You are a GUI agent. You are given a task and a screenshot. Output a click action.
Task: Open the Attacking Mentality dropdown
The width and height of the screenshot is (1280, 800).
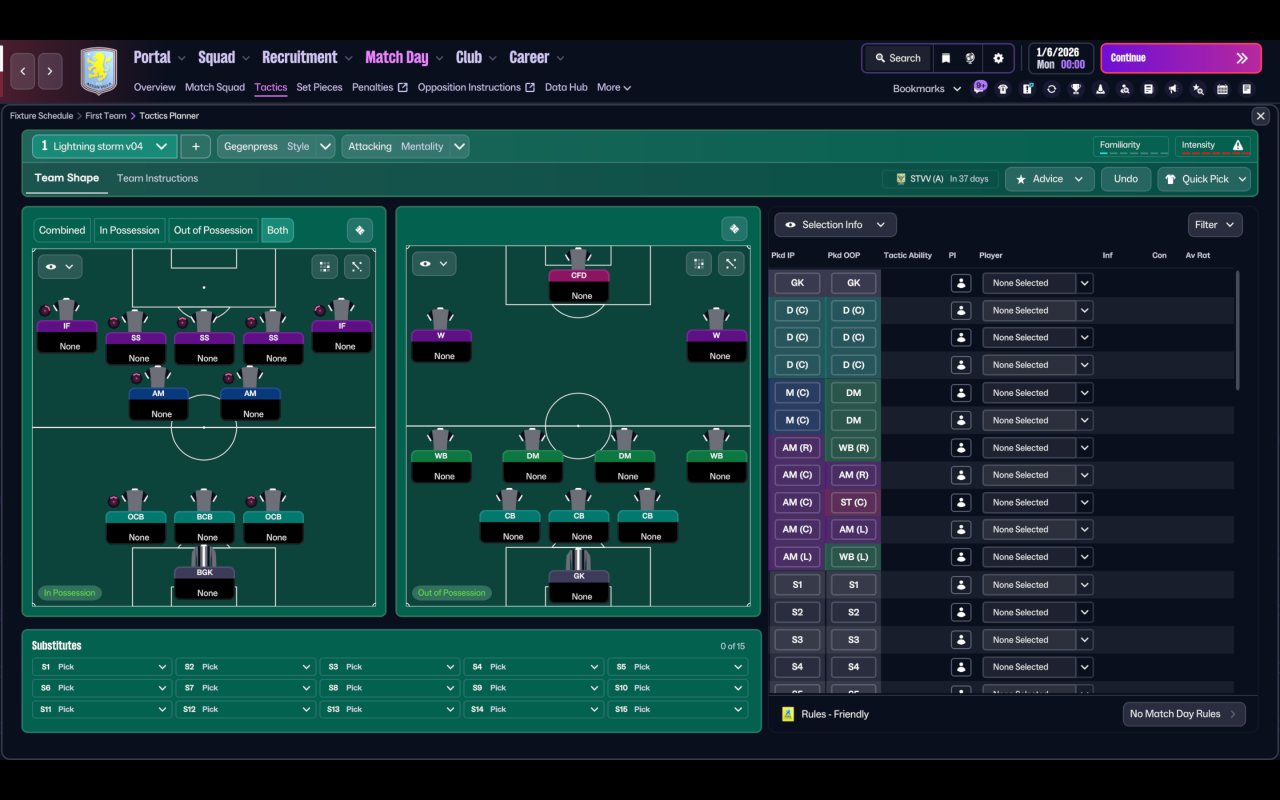pyautogui.click(x=405, y=146)
